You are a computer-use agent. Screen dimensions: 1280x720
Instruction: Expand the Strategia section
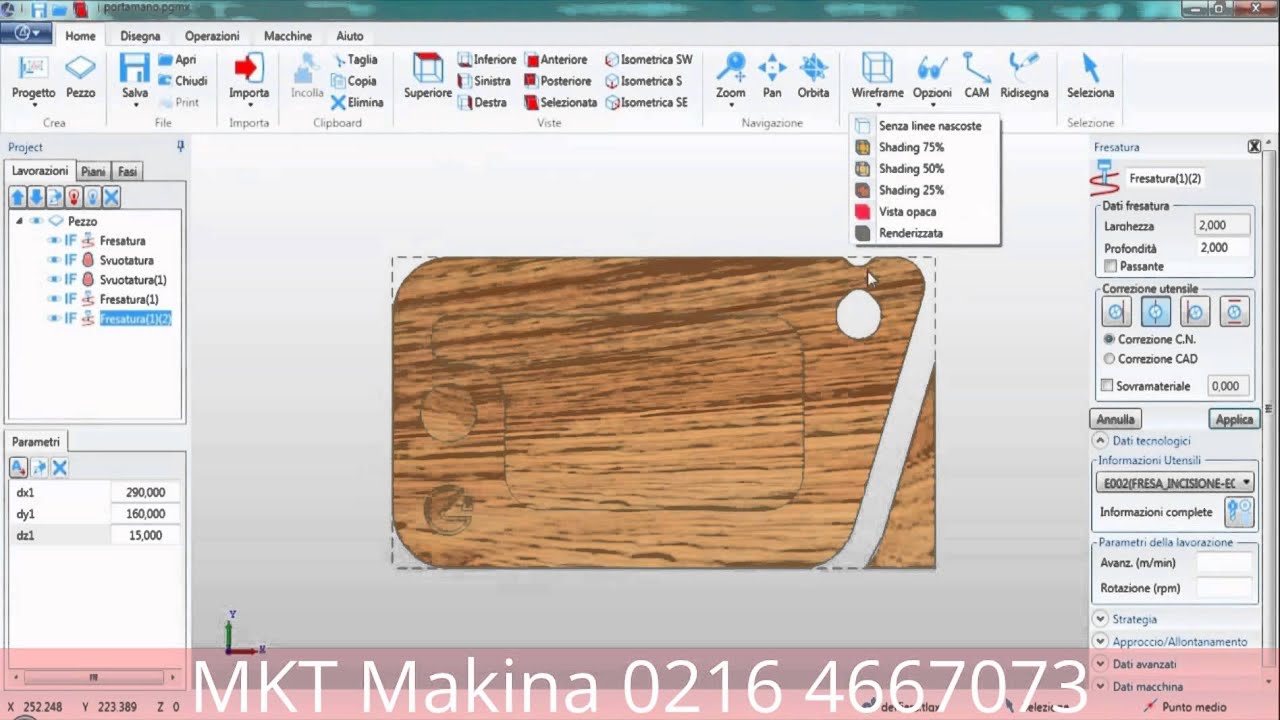1100,619
